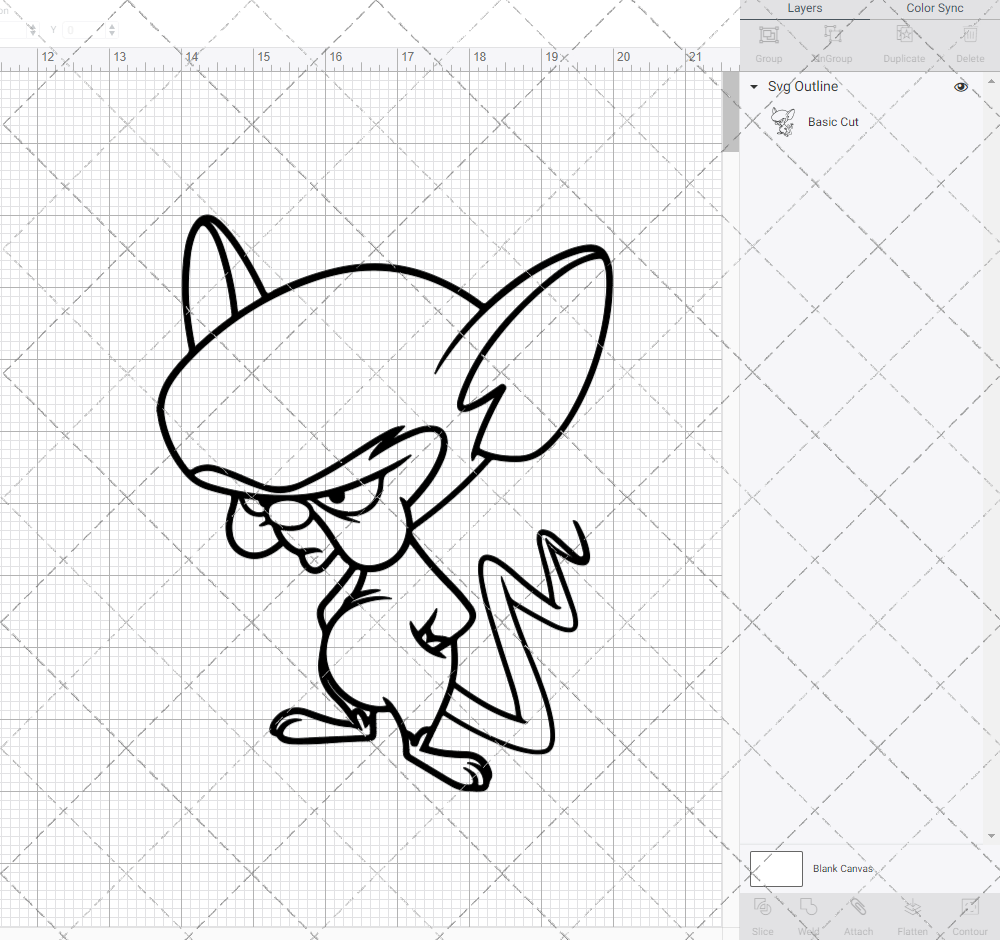Click the layers panel scroll down arrow

(x=990, y=835)
